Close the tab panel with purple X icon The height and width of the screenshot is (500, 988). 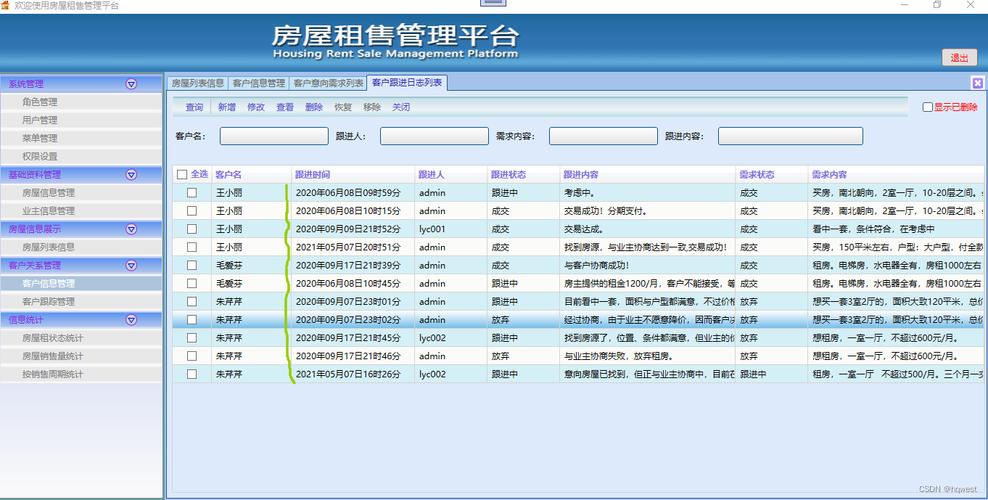click(977, 82)
